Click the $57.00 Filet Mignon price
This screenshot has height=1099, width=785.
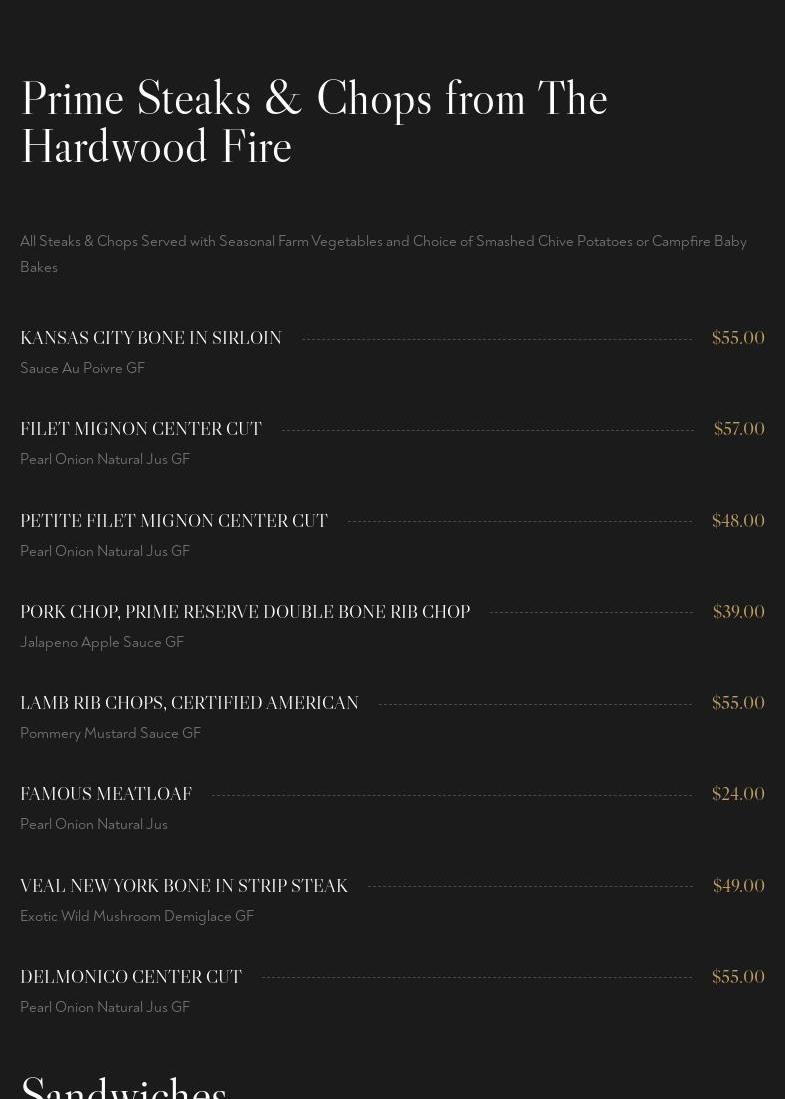pos(739,430)
